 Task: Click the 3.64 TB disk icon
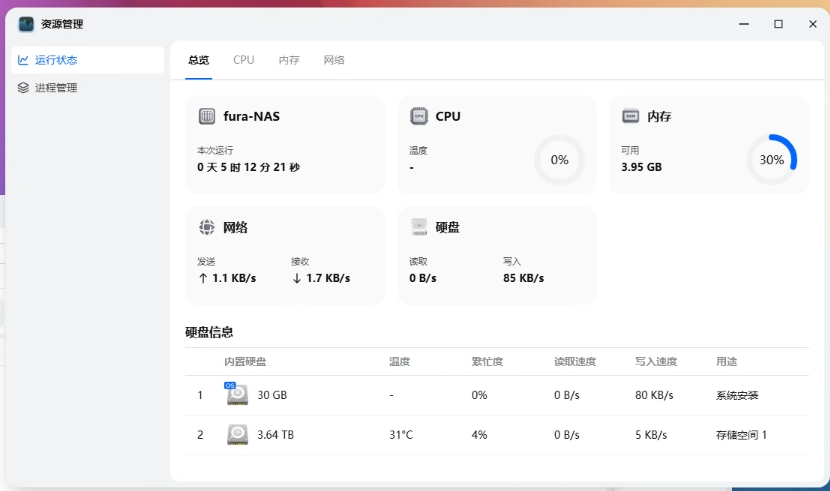click(x=237, y=434)
